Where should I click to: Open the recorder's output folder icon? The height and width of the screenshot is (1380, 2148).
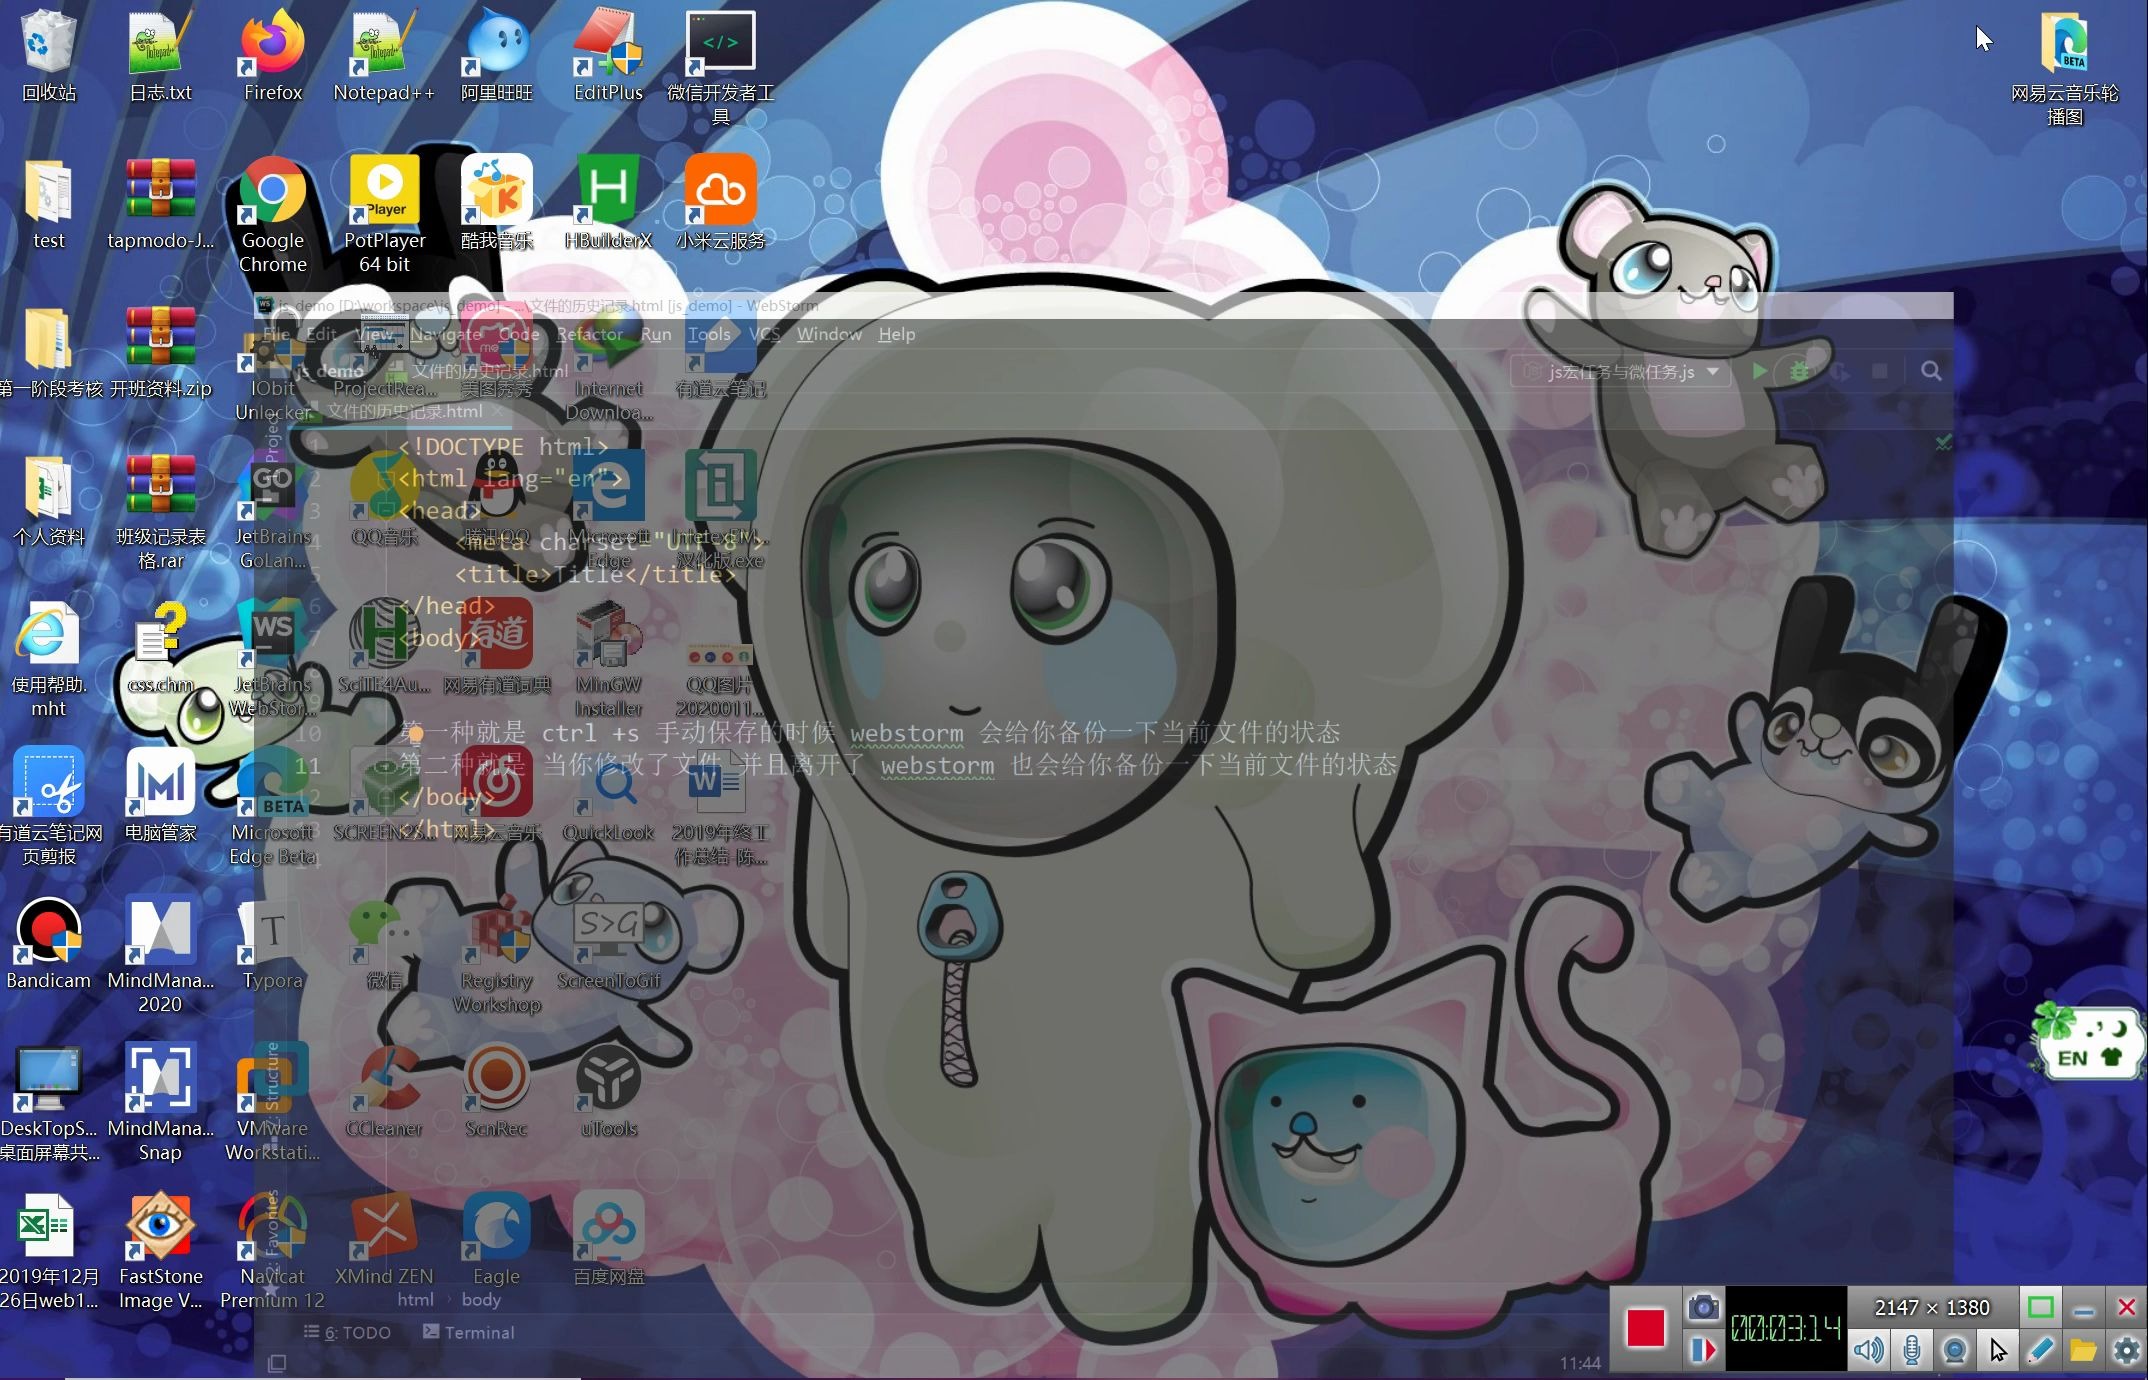pyautogui.click(x=2083, y=1350)
